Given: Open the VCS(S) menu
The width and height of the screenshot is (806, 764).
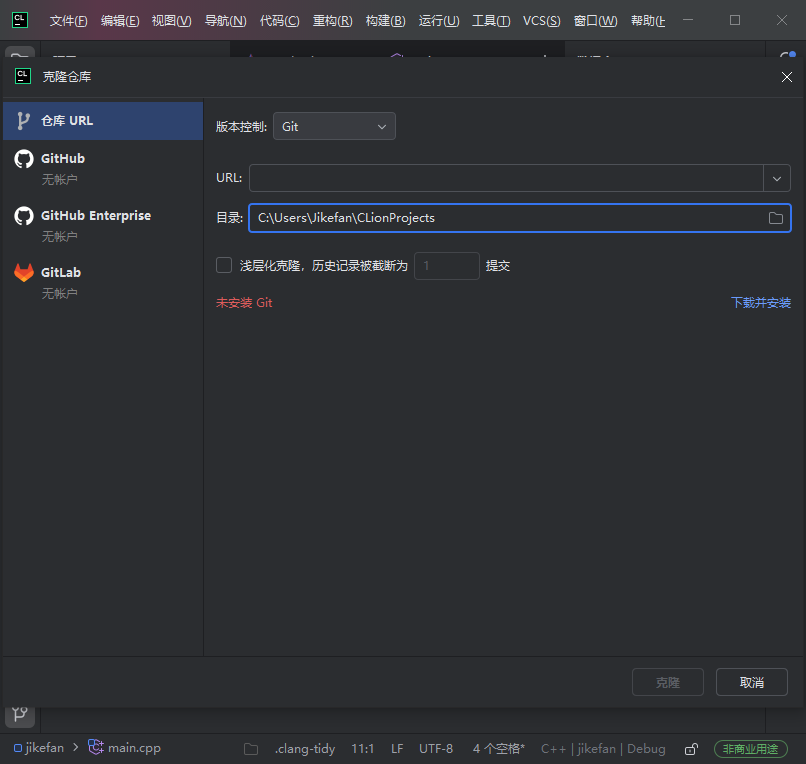Looking at the screenshot, I should [x=542, y=21].
